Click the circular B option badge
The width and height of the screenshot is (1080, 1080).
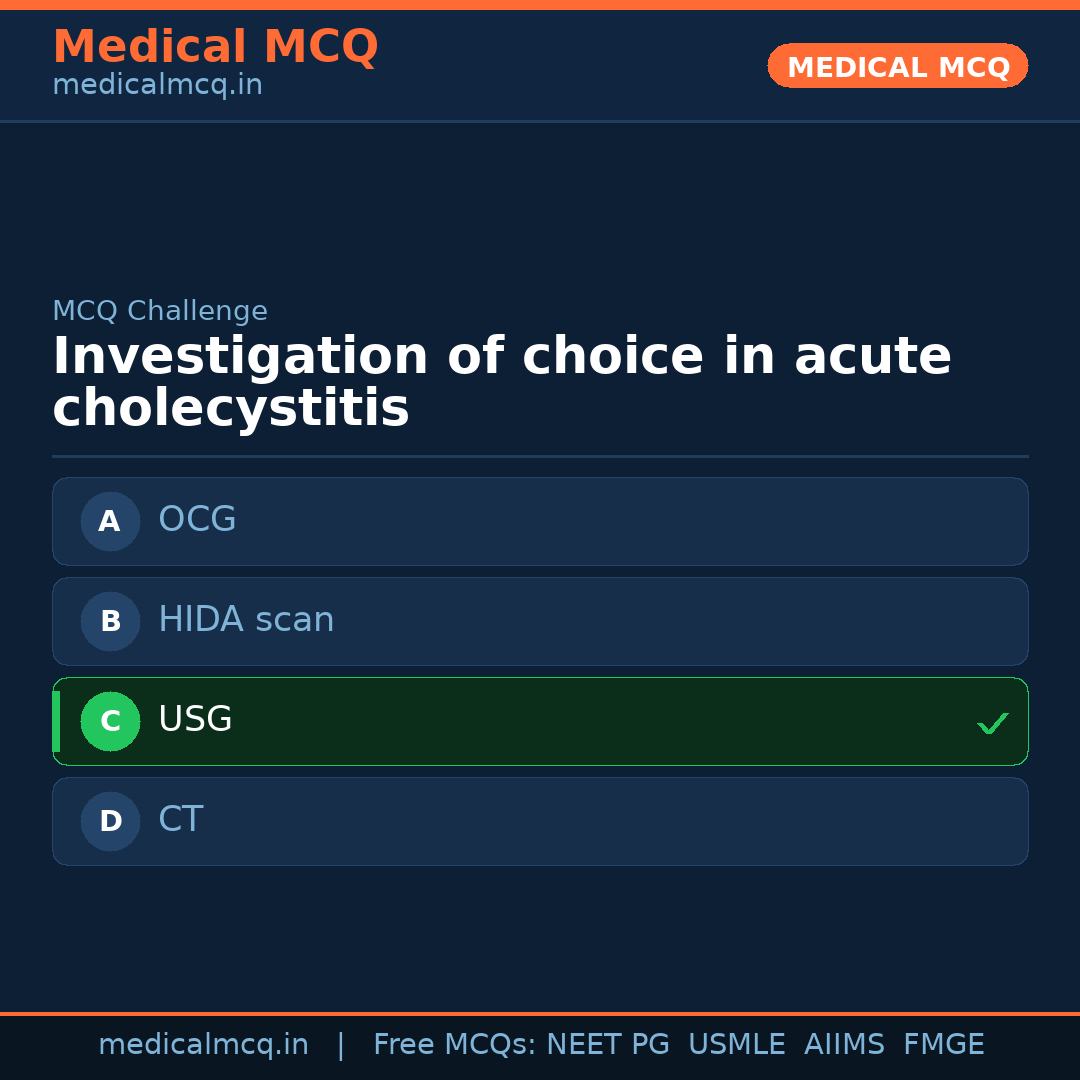pos(110,621)
